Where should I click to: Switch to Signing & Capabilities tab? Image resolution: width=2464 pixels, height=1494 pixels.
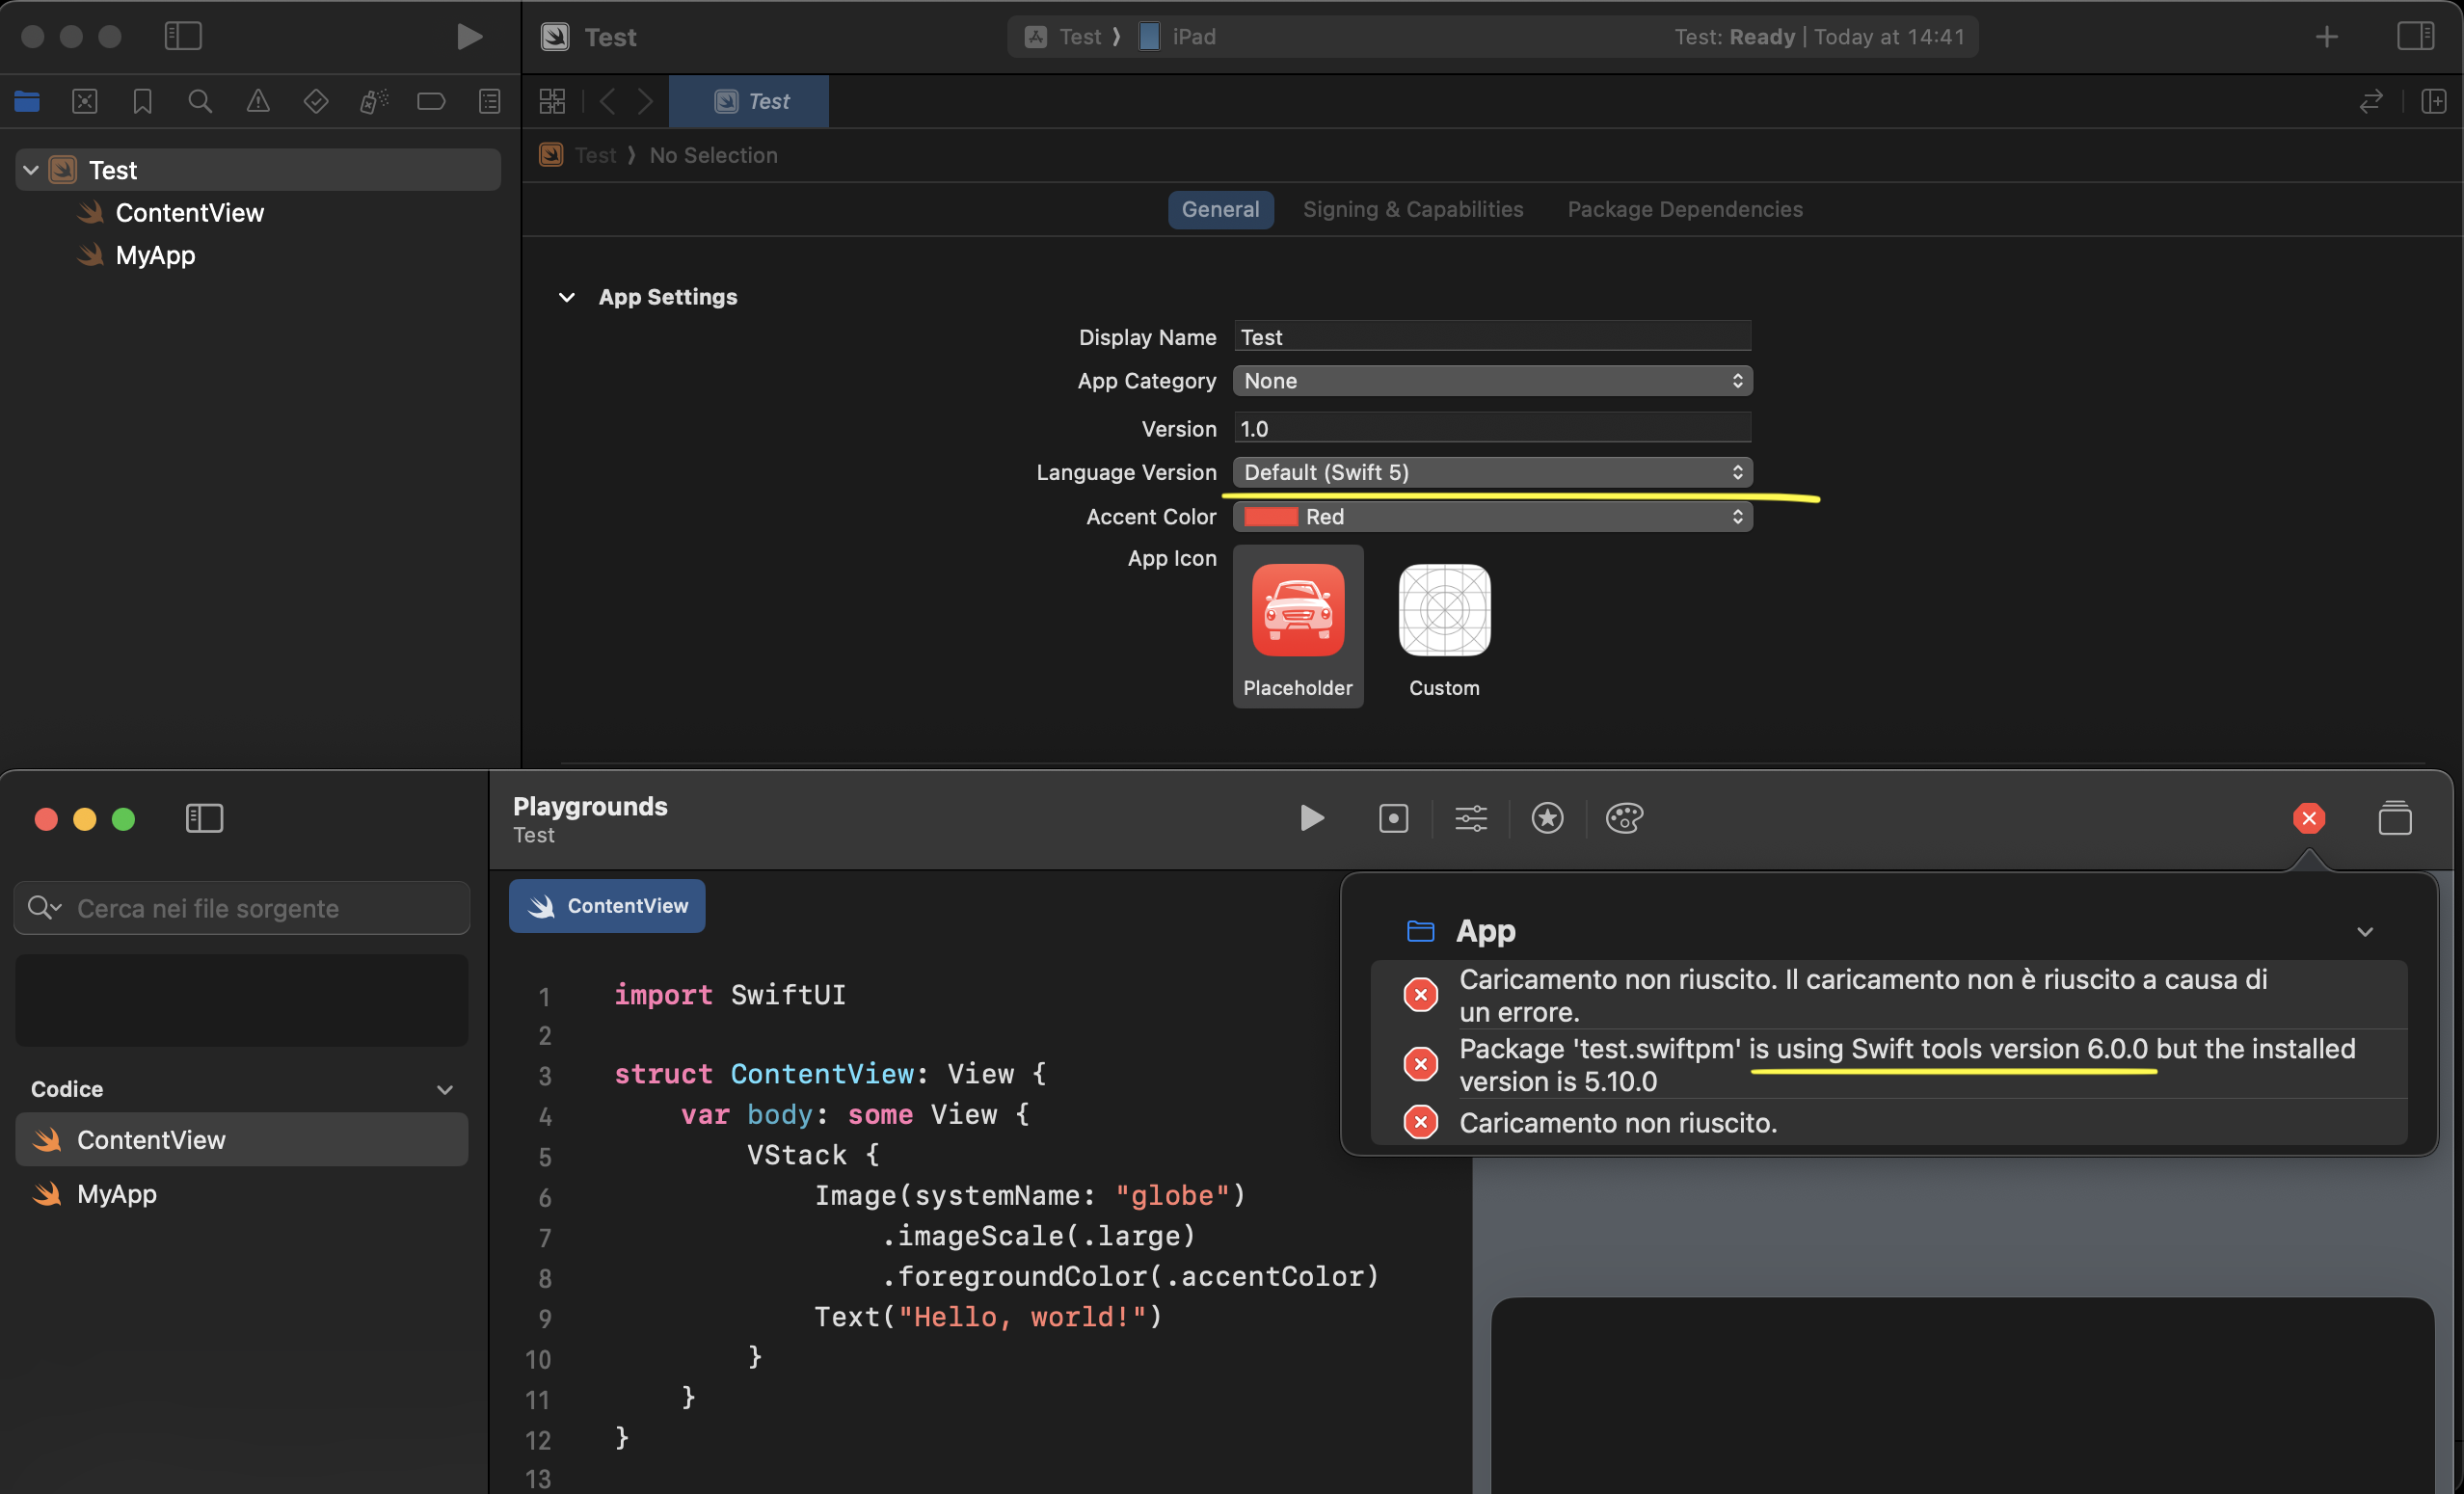tap(1413, 209)
